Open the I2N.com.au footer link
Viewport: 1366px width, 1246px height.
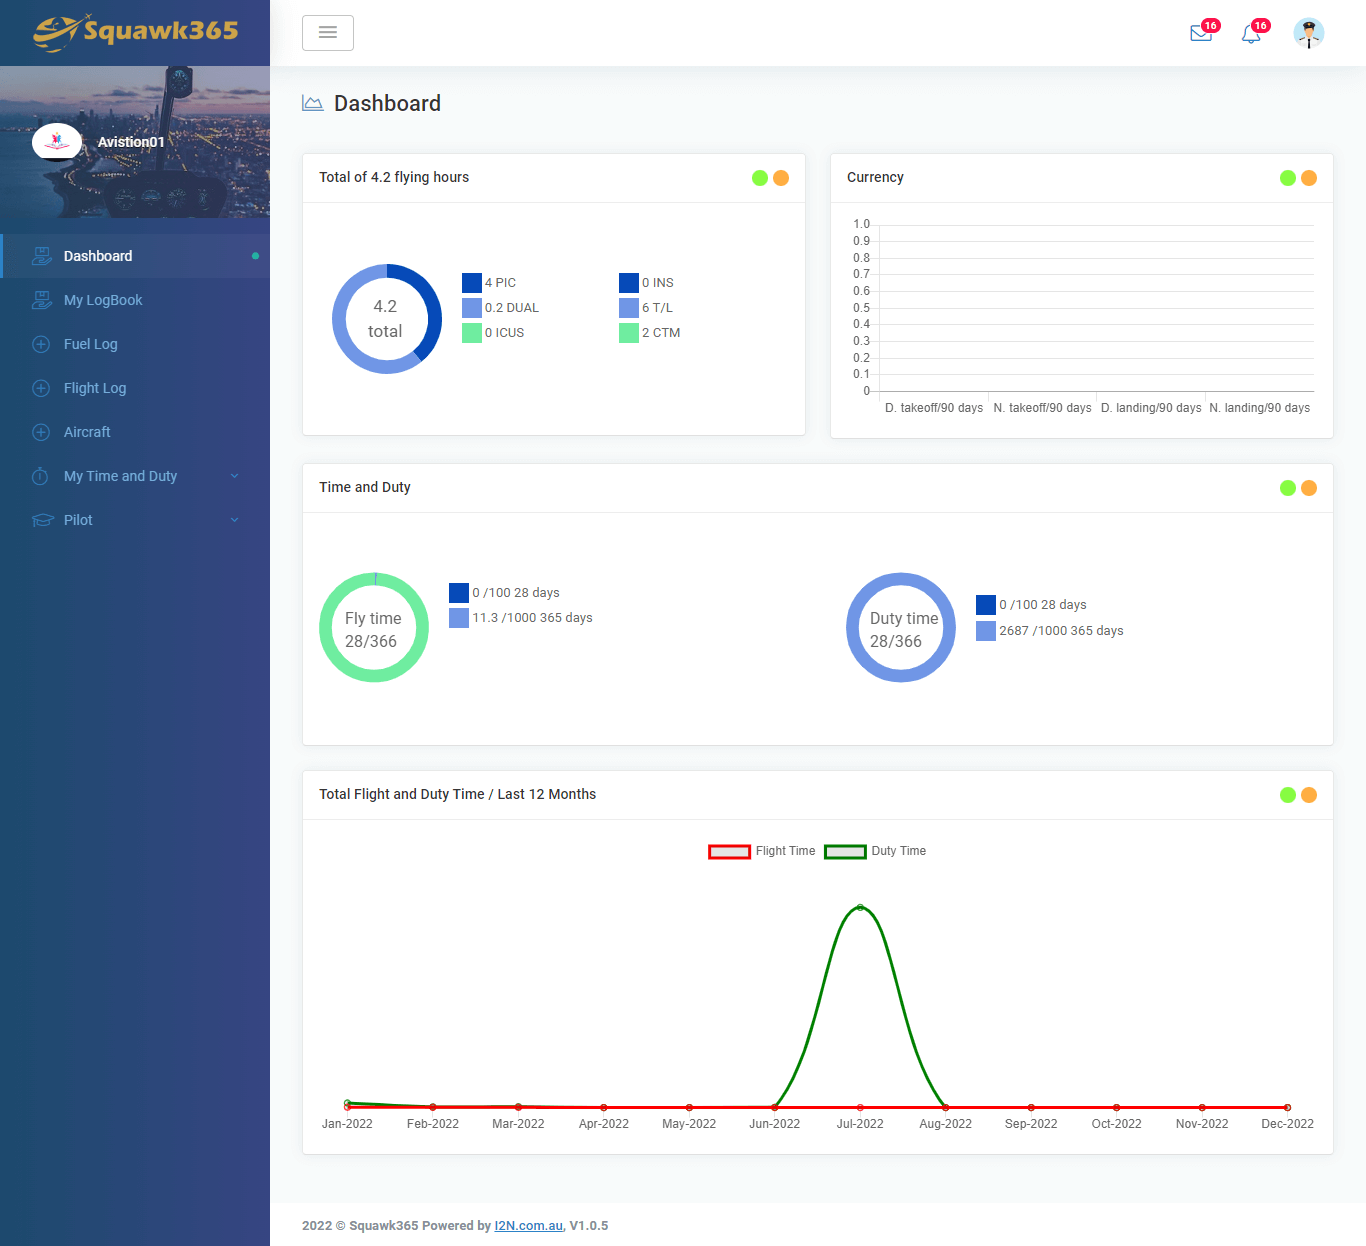[528, 1225]
